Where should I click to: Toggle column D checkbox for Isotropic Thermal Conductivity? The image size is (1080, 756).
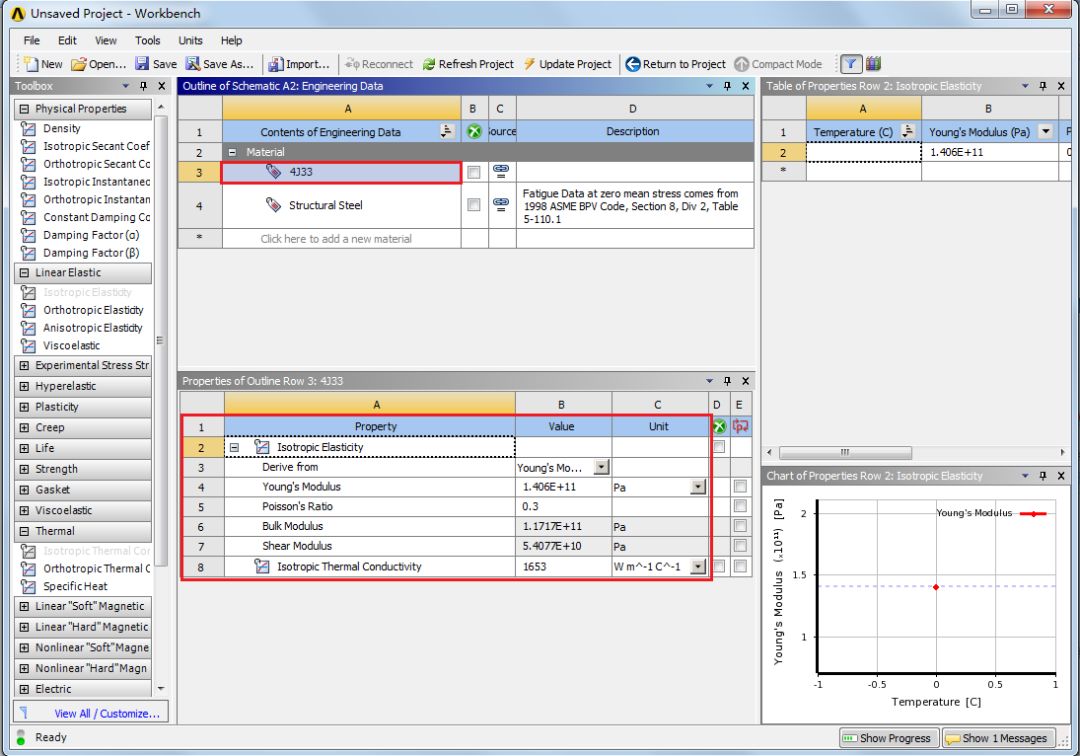718,566
